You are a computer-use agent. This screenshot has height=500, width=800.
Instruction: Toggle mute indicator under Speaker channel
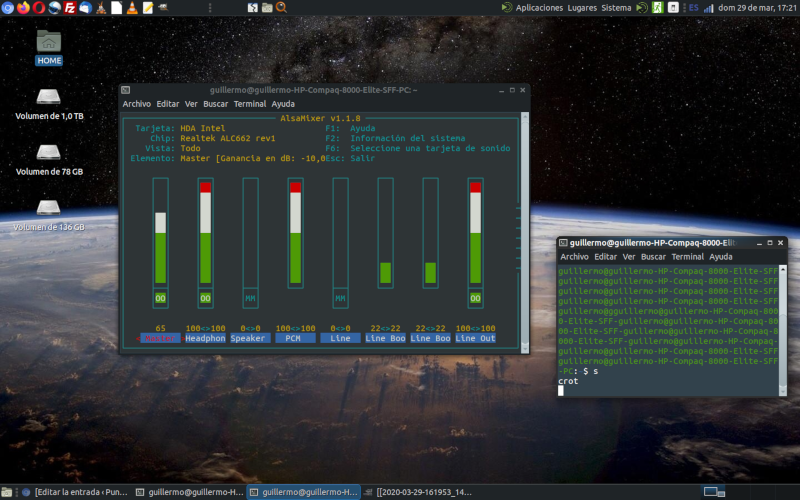click(250, 298)
